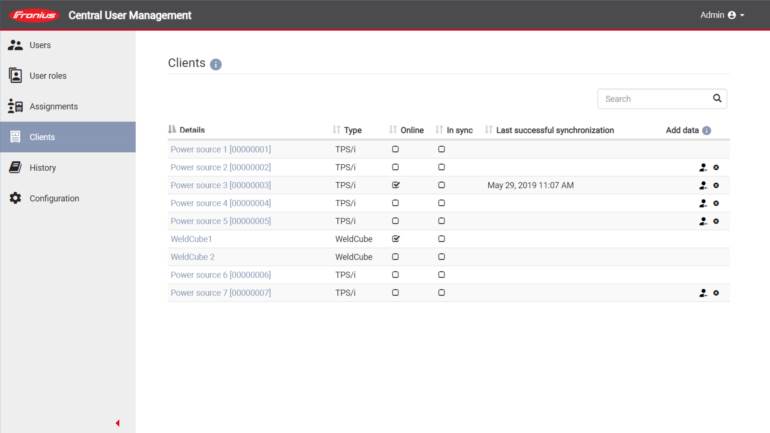The image size is (770, 433).
Task: Click add user icon for Power source 5
Action: 703,222
